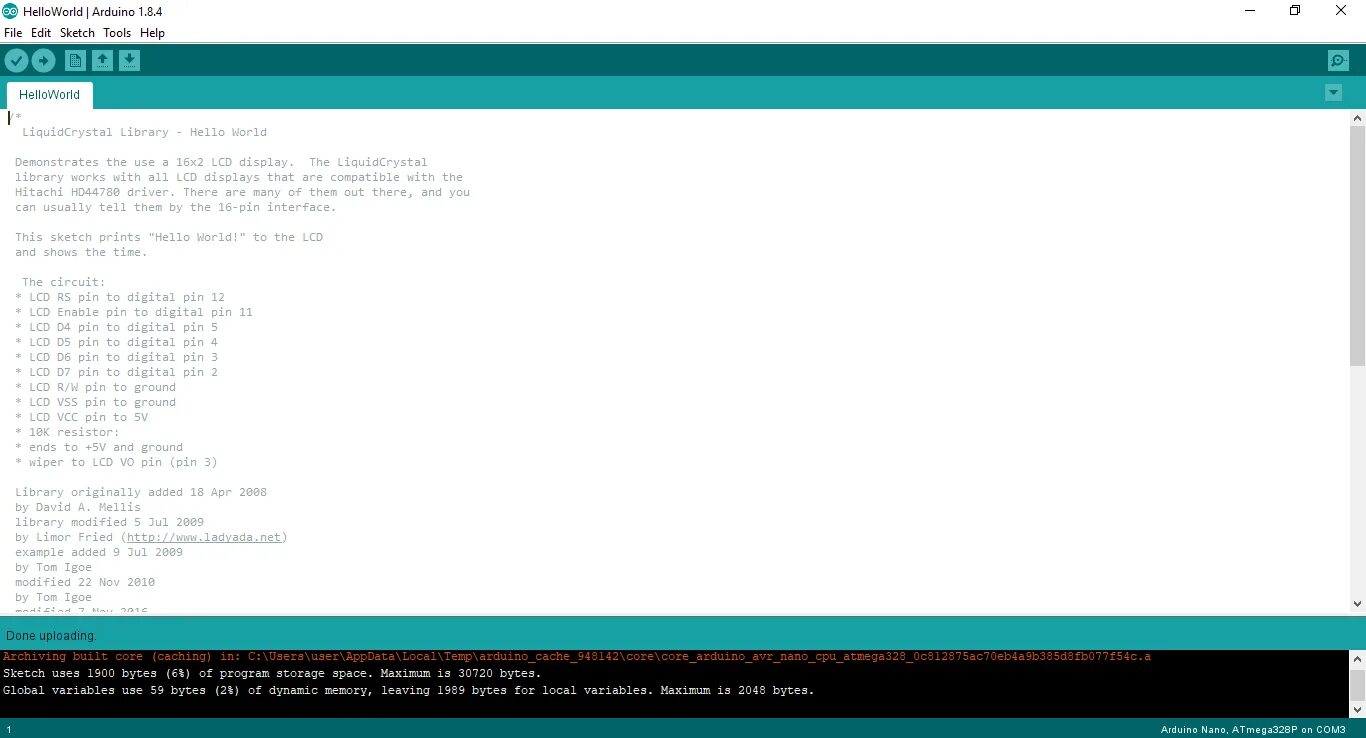Screen dimensions: 1366x738
Task: Click line number indicator '1' in status bar
Action: 9,731
